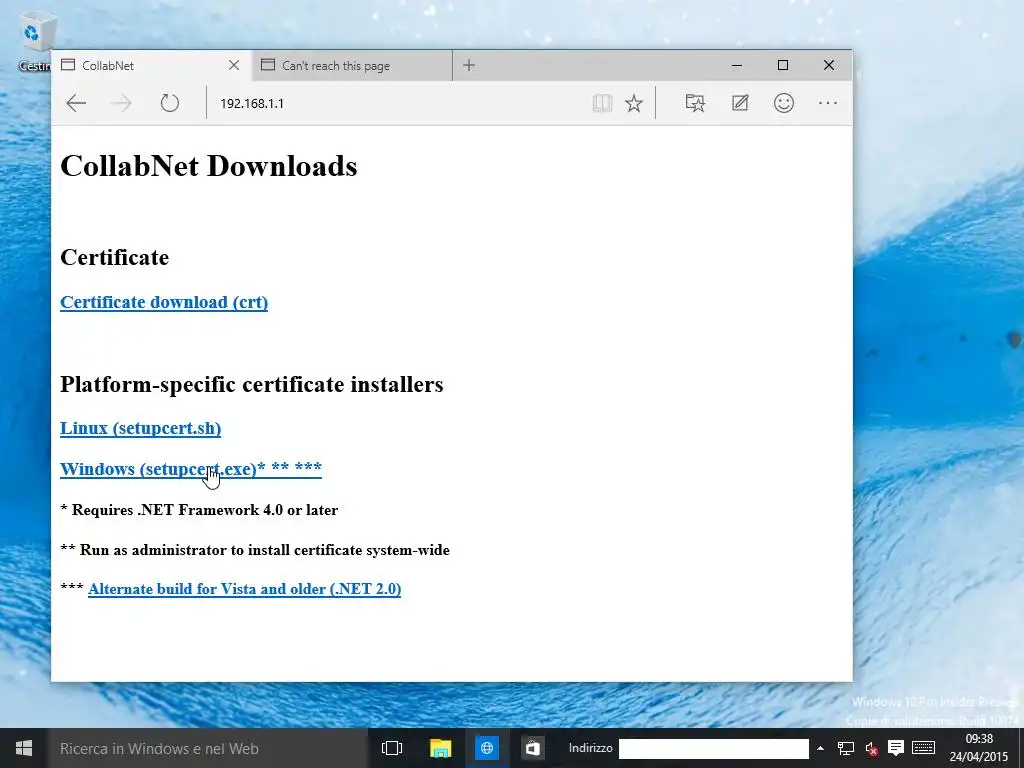Select the browser globe icon in taskbar
This screenshot has width=1024, height=768.
487,748
